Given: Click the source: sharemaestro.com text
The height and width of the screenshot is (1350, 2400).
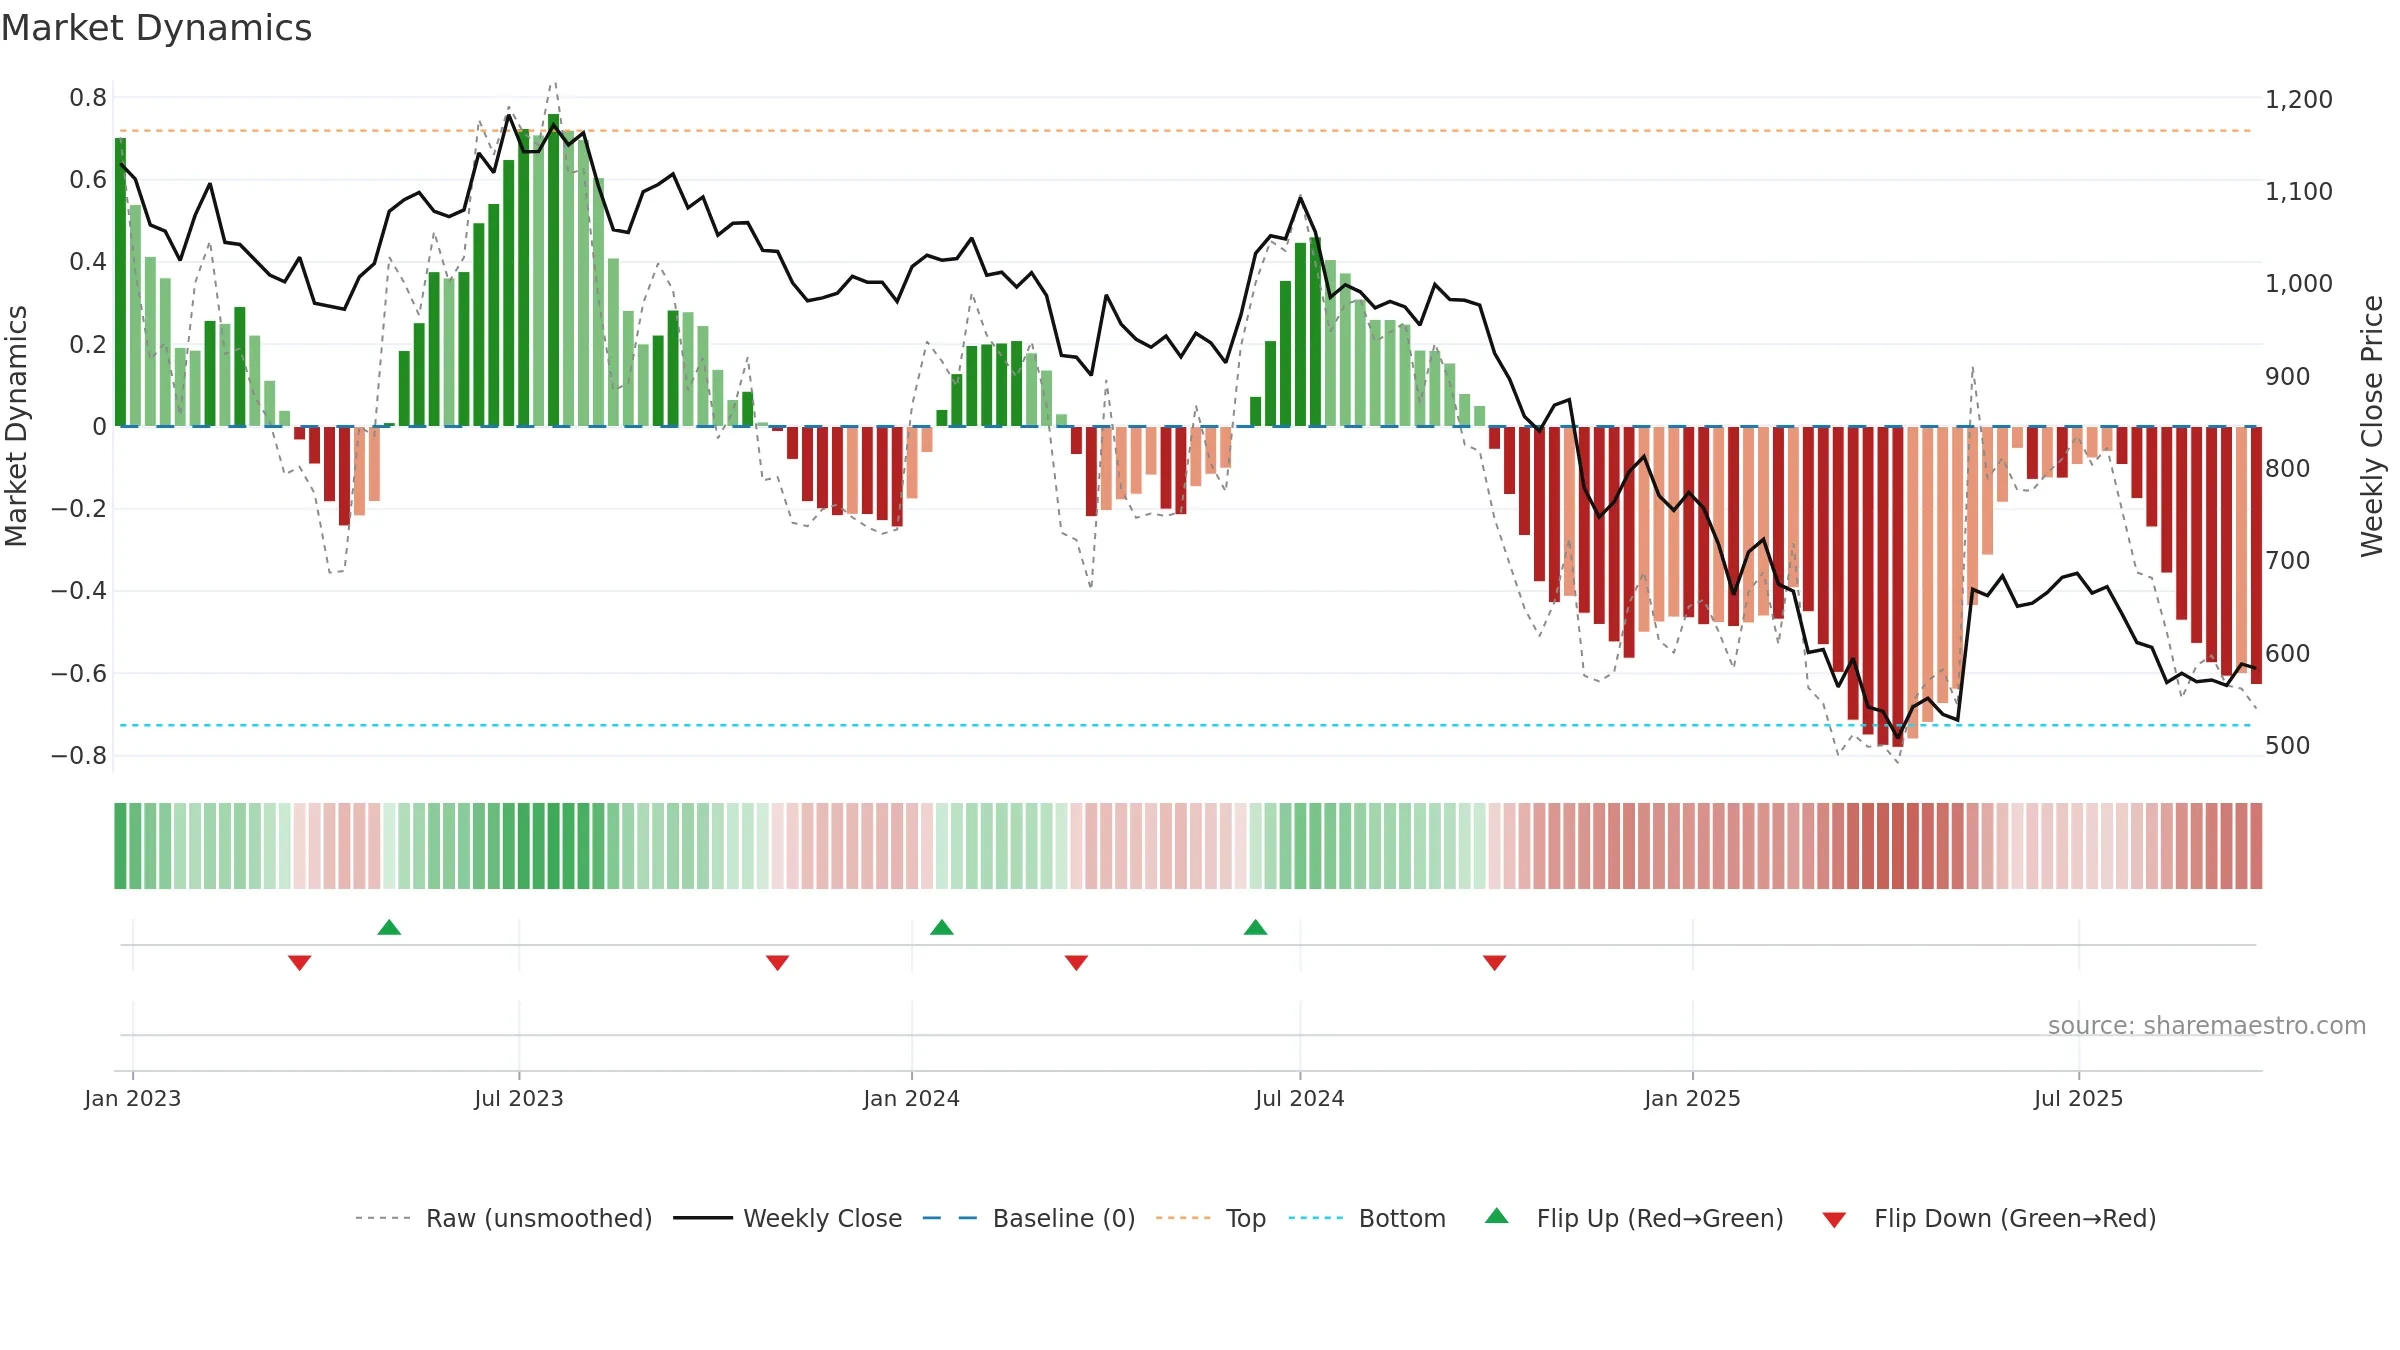Looking at the screenshot, I should point(2207,1026).
